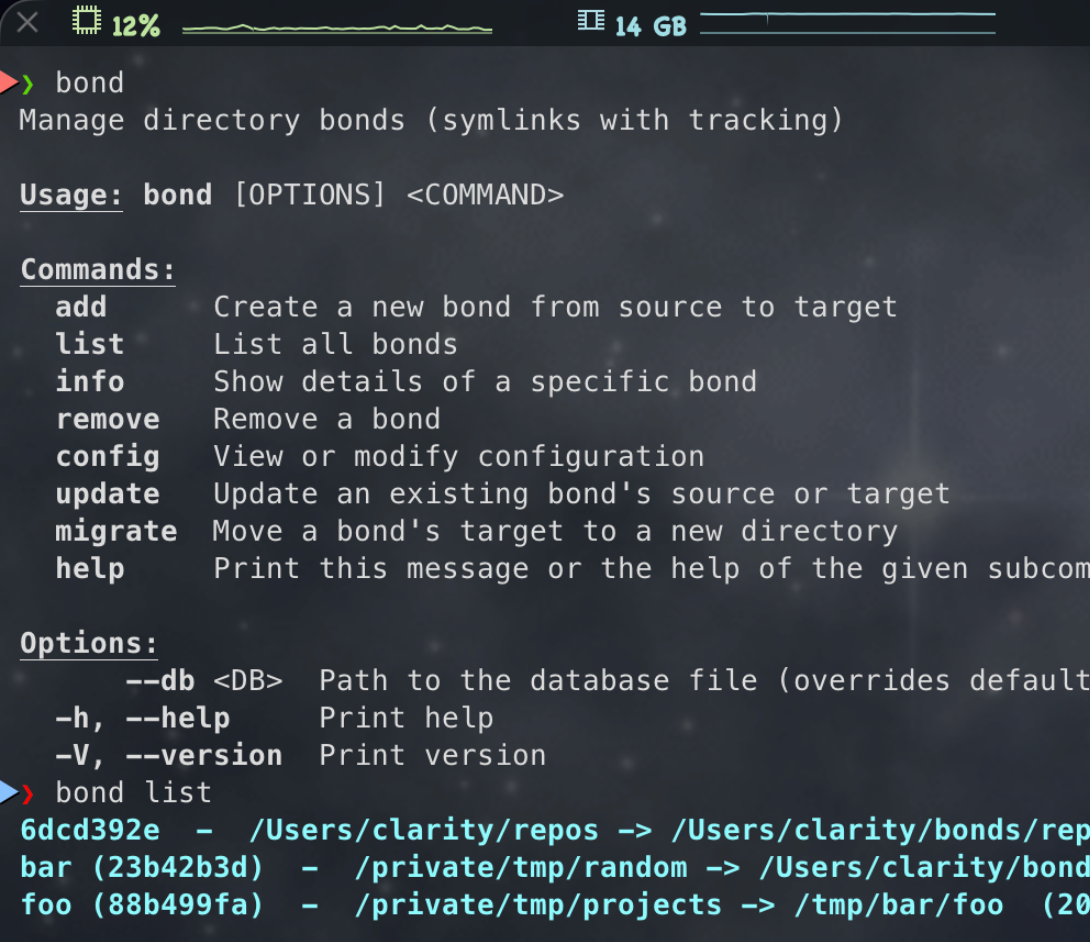Click the 'Print version' description
Image resolution: width=1090 pixels, height=942 pixels.
coord(432,756)
